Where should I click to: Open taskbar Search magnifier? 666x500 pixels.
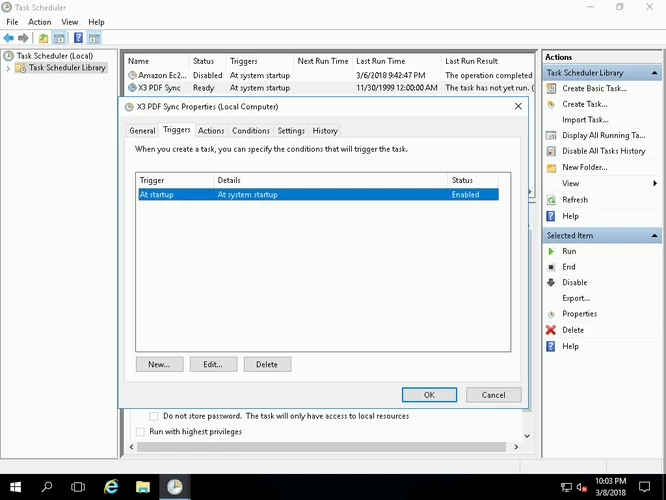(x=47, y=487)
